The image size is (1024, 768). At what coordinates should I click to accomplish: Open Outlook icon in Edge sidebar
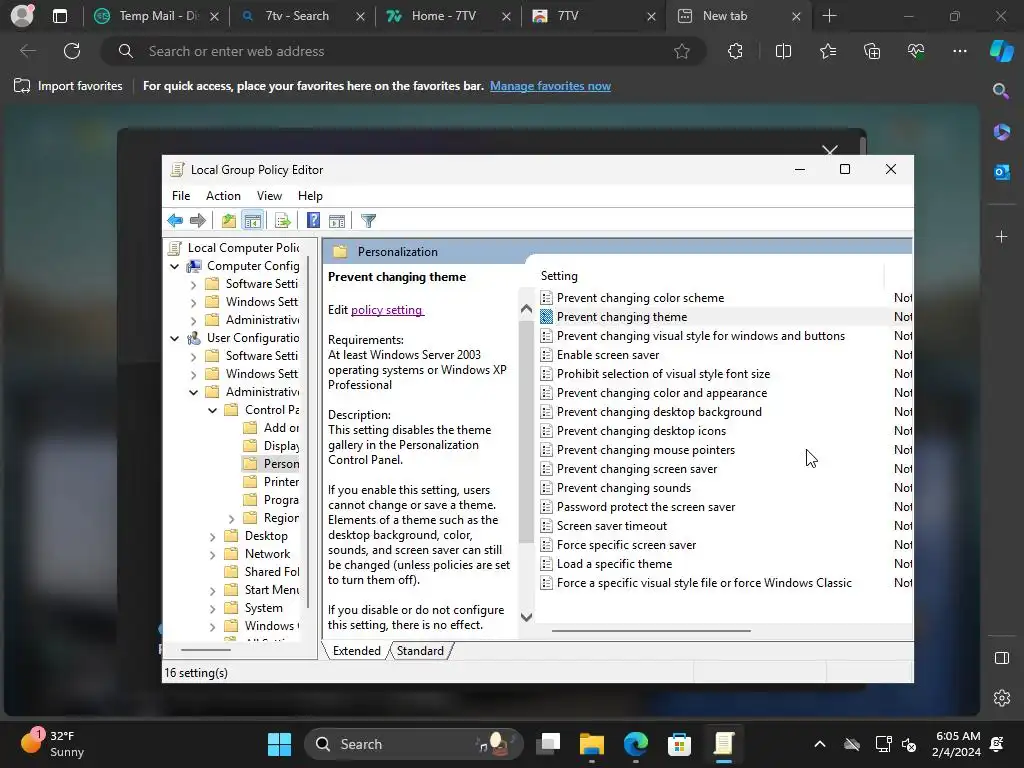(1001, 172)
